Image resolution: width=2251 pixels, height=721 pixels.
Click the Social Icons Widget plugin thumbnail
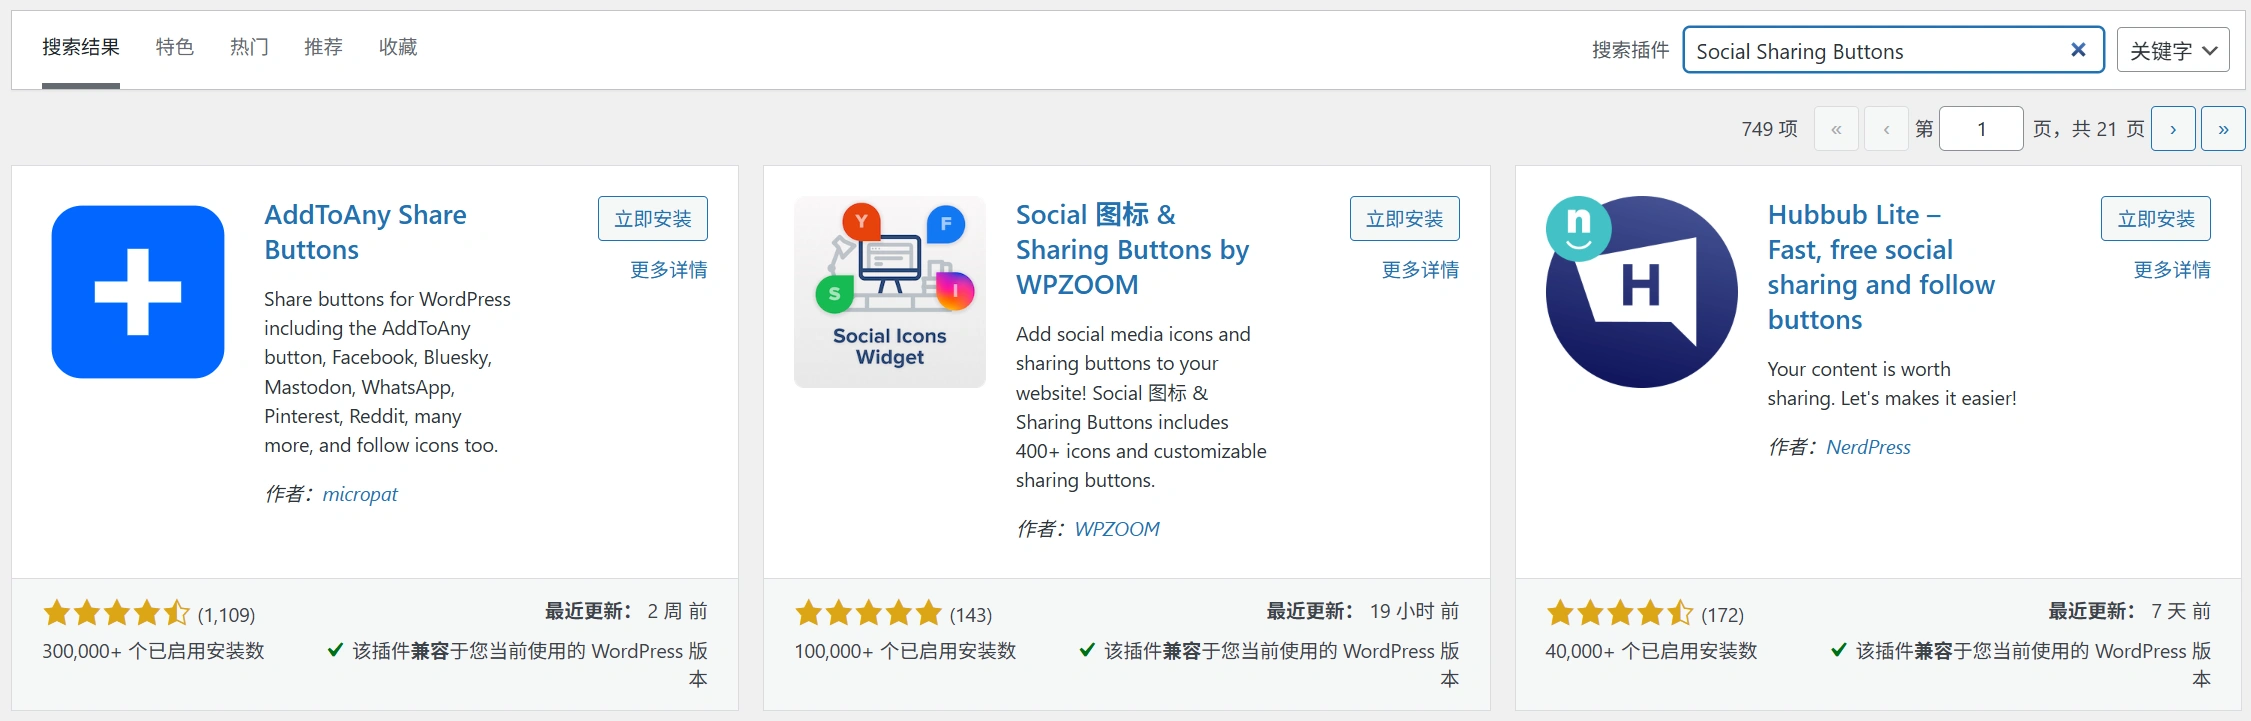(889, 292)
